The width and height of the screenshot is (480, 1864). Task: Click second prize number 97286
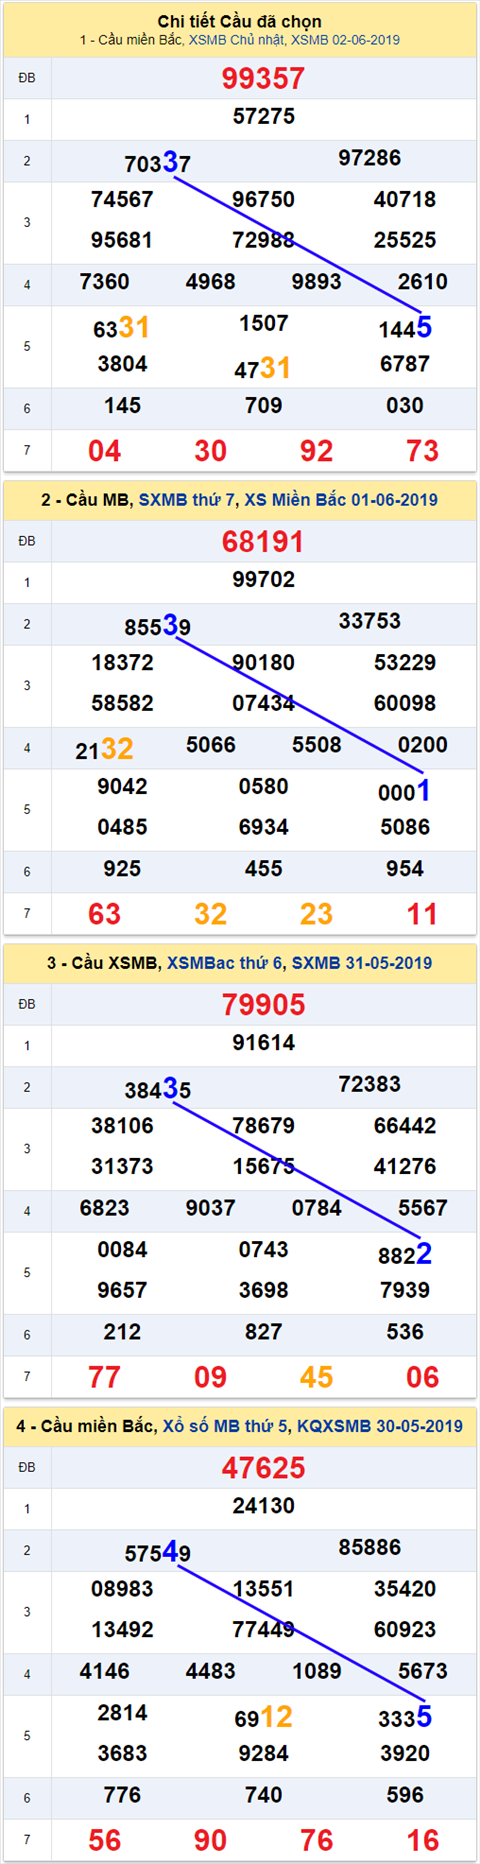[x=370, y=158]
